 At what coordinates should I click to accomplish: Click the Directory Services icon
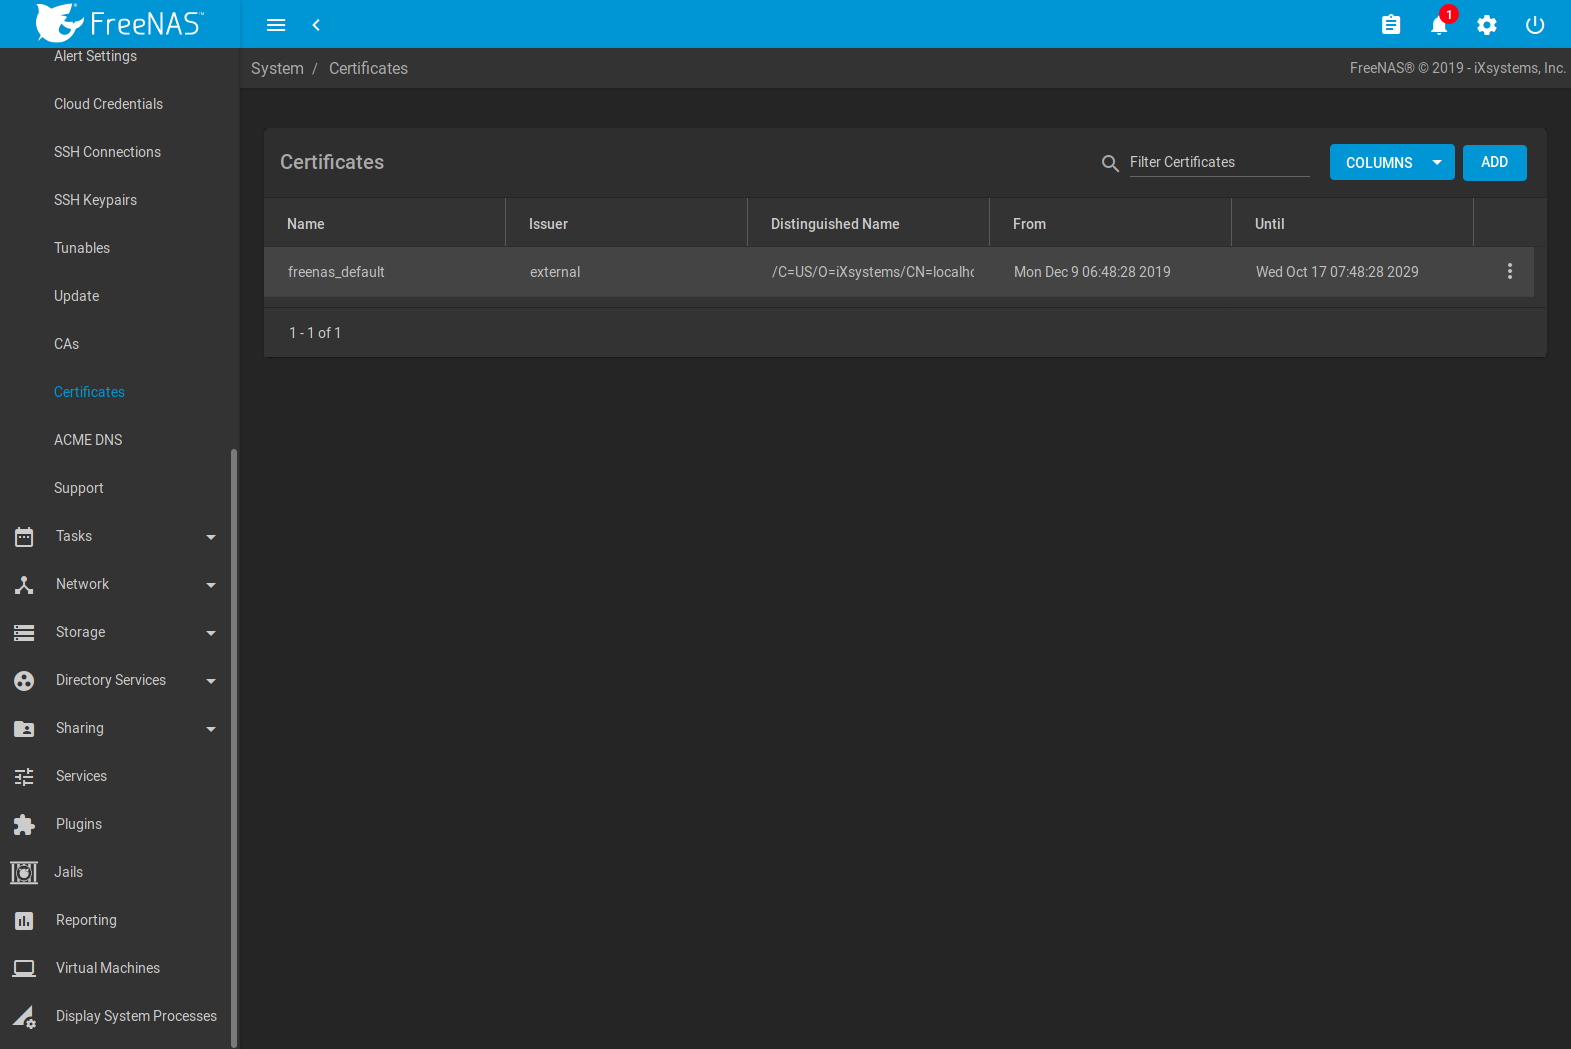point(24,681)
